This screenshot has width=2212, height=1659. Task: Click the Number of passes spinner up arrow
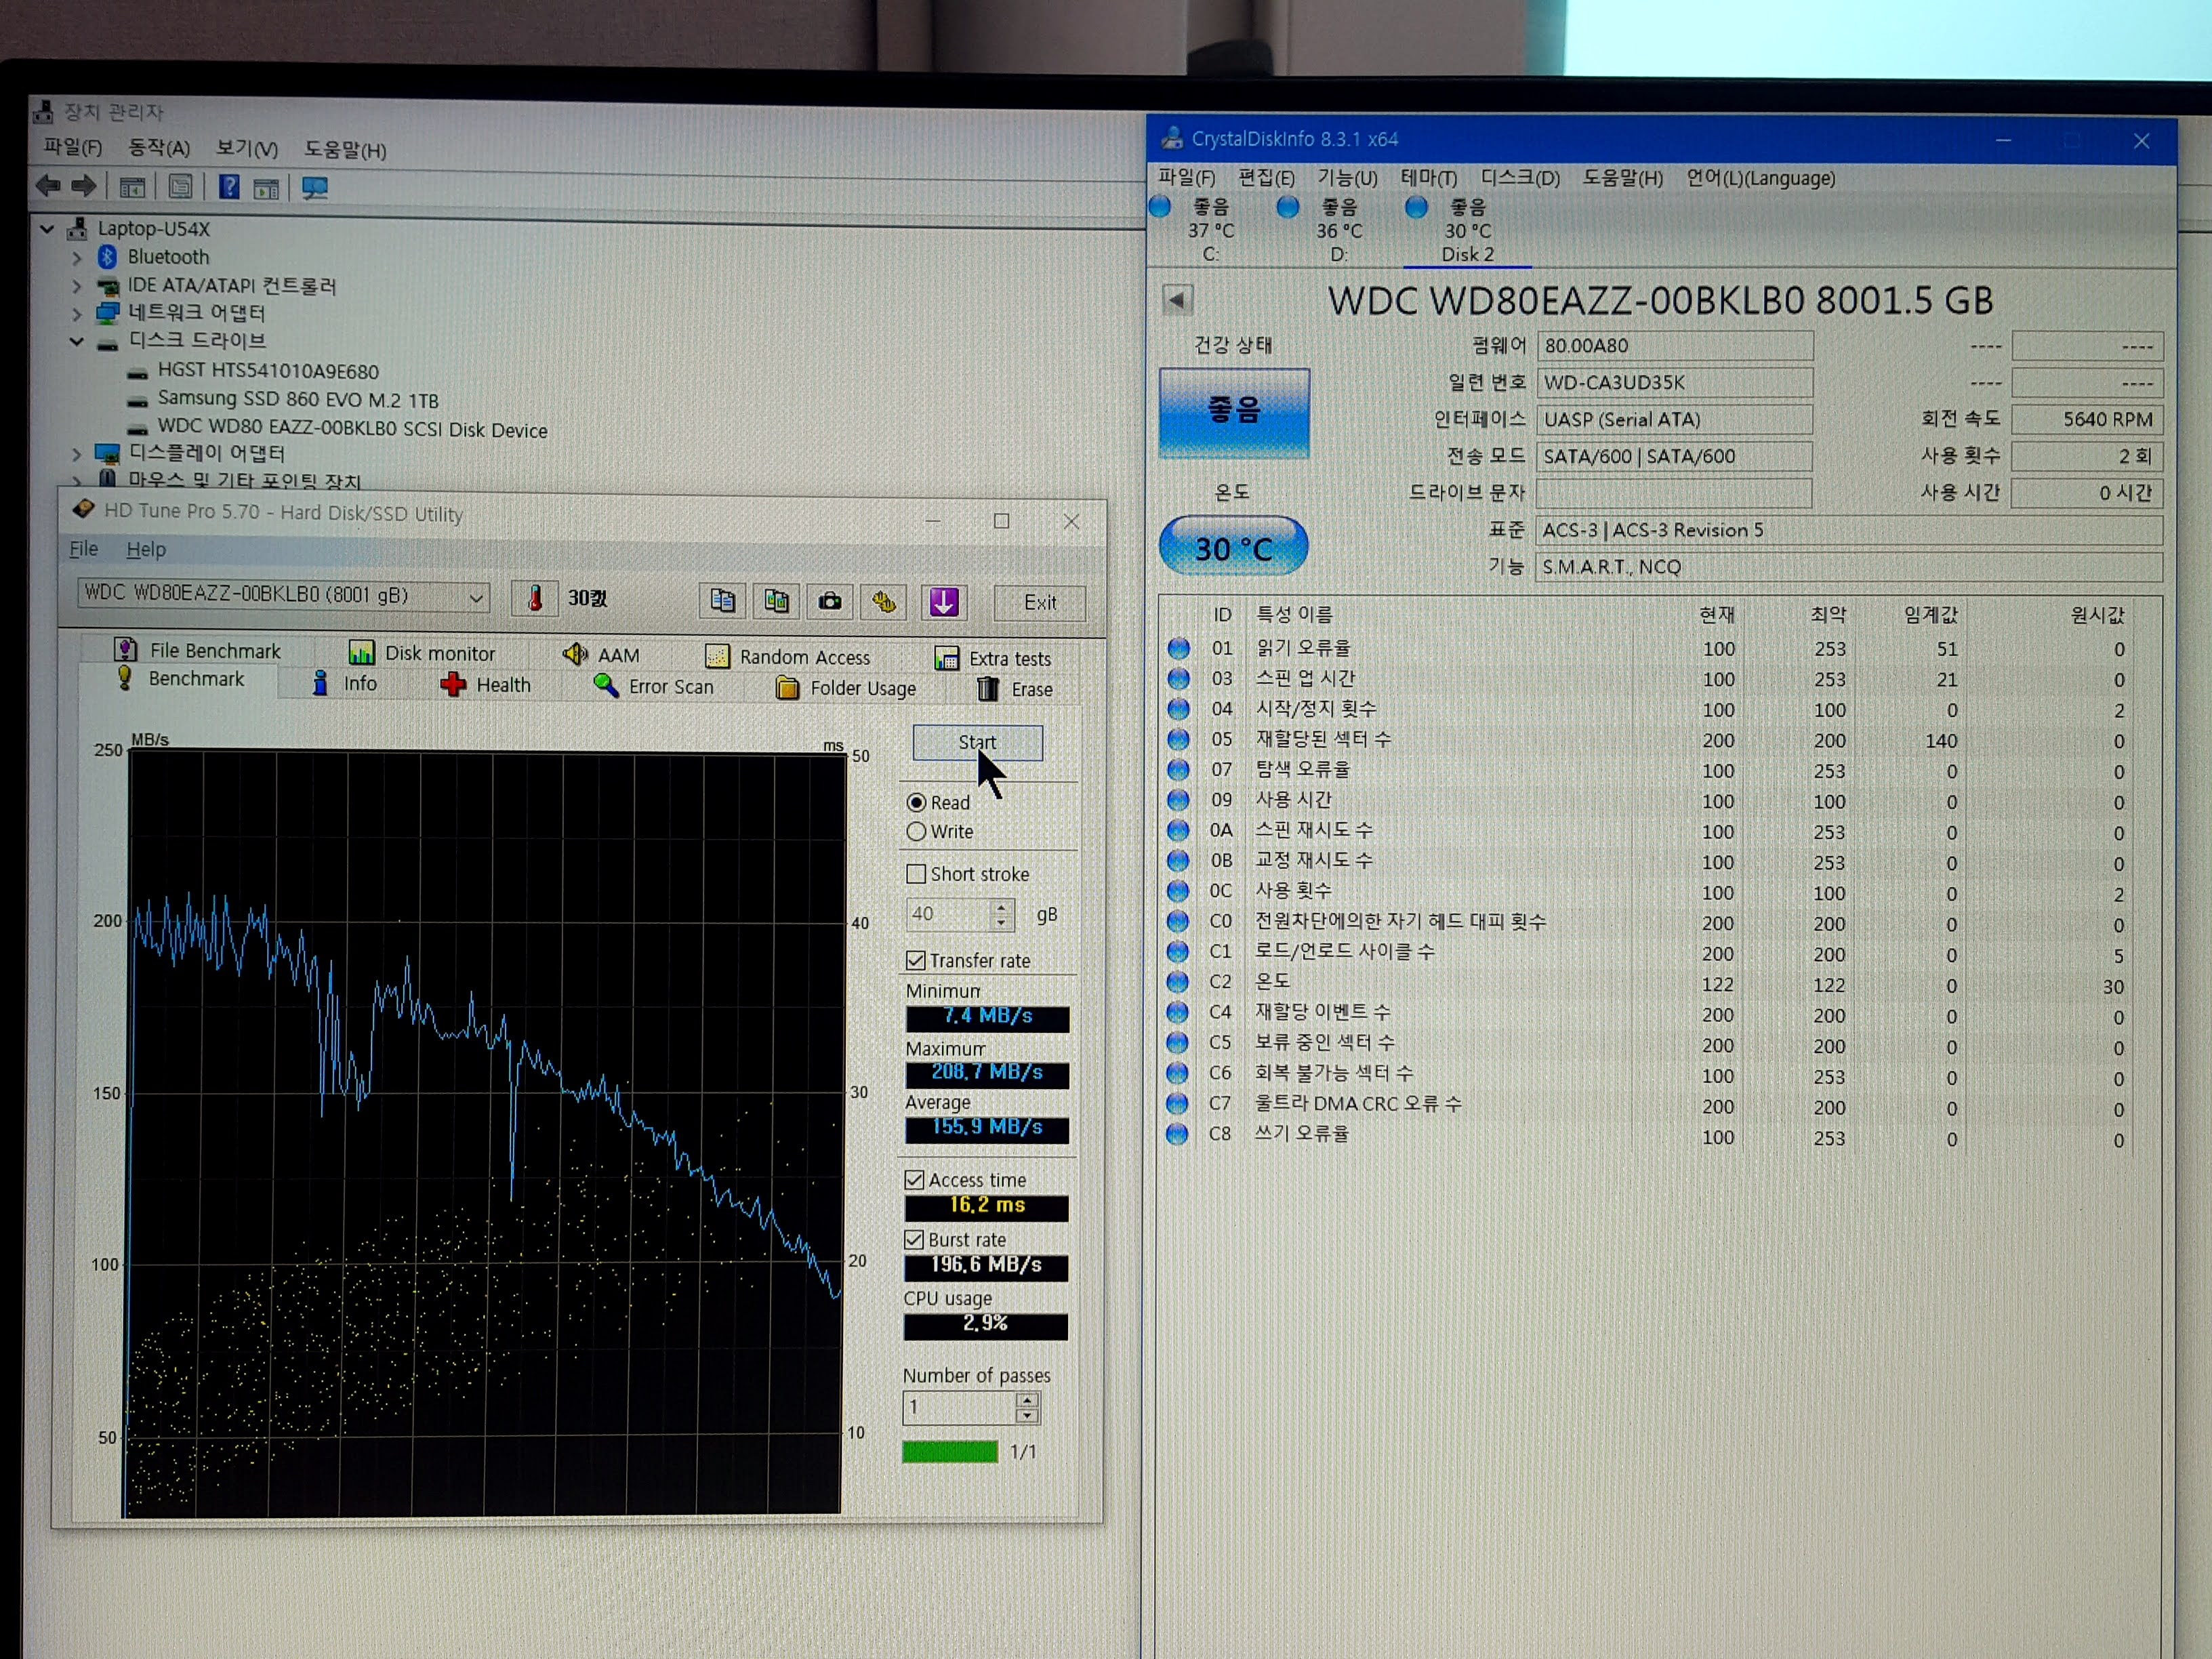click(1028, 1399)
